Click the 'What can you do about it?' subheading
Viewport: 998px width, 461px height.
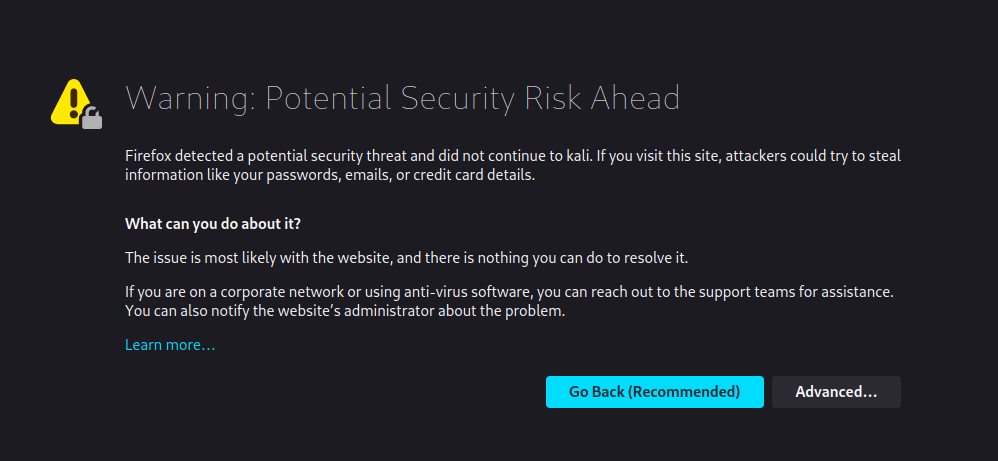tap(213, 224)
